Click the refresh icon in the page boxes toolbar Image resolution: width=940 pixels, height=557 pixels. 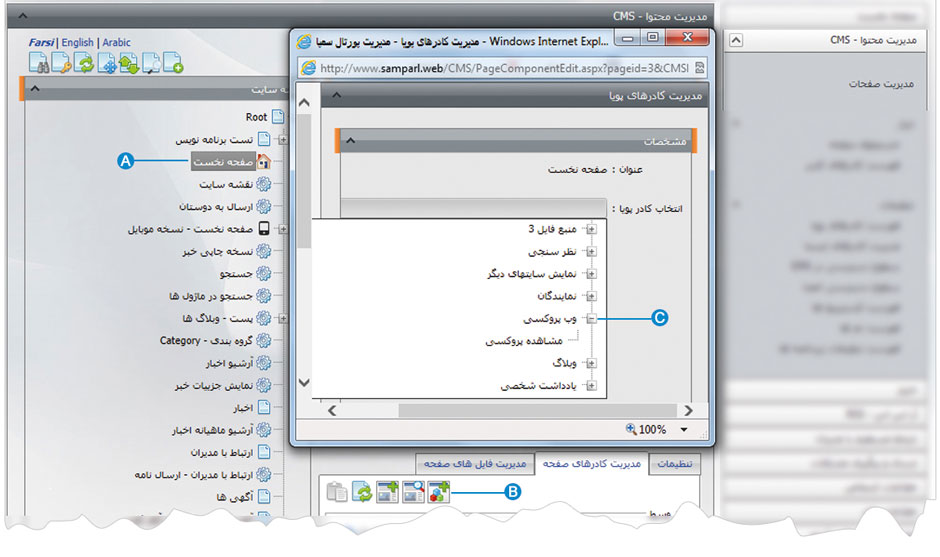363,492
